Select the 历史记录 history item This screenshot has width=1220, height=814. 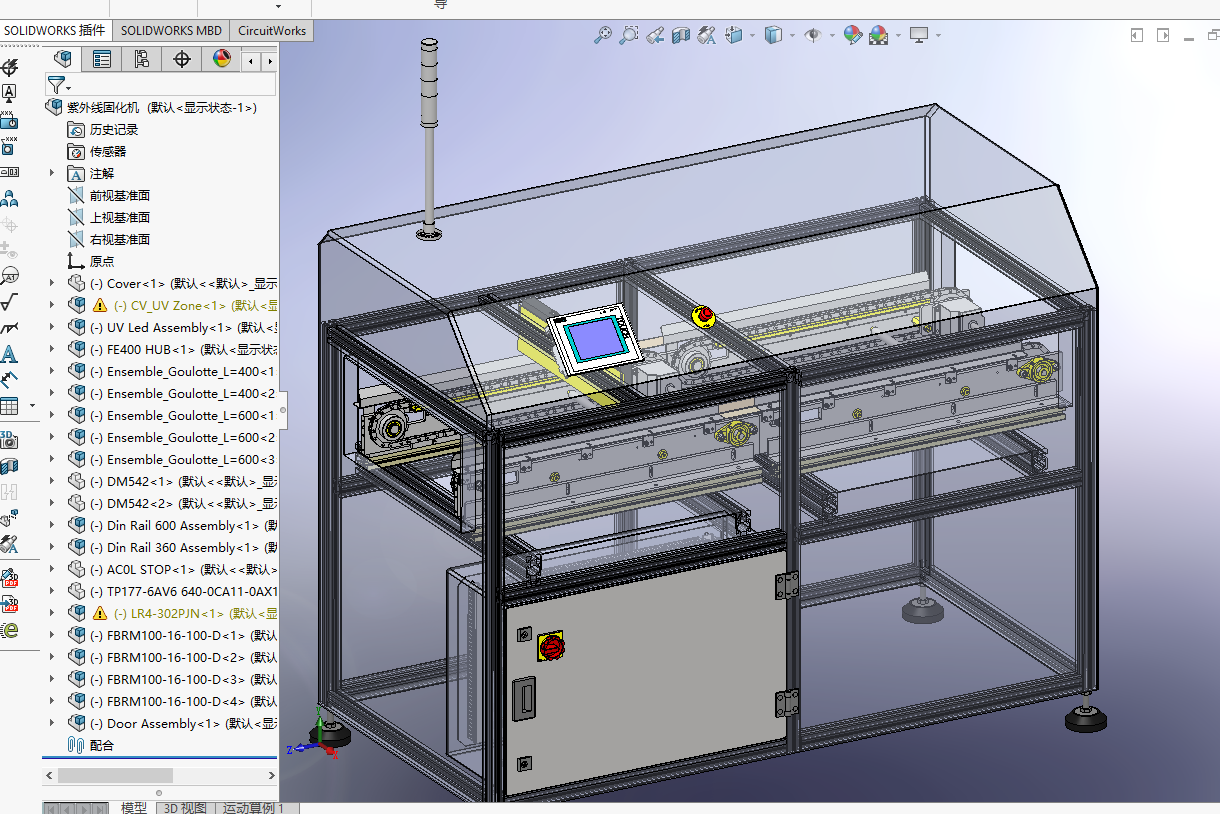(103, 129)
